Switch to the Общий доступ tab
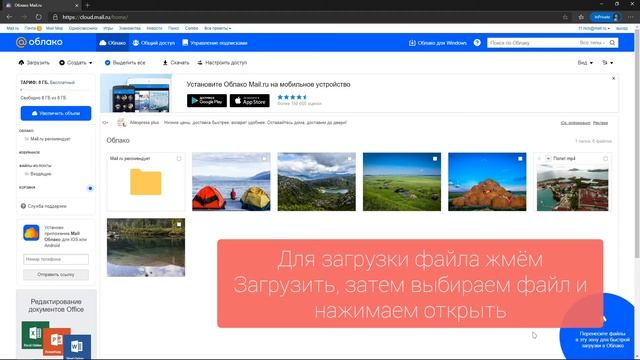Screen dimensions: 640x360 coord(153,42)
